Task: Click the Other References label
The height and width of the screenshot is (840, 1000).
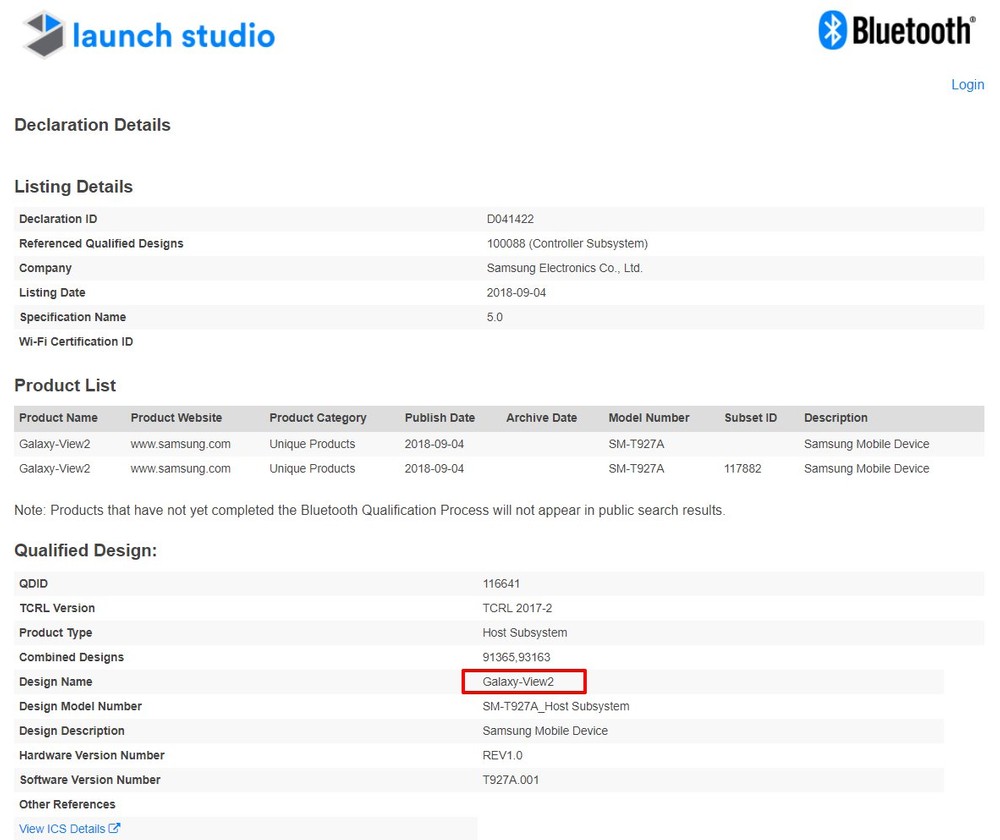Action: click(x=67, y=804)
